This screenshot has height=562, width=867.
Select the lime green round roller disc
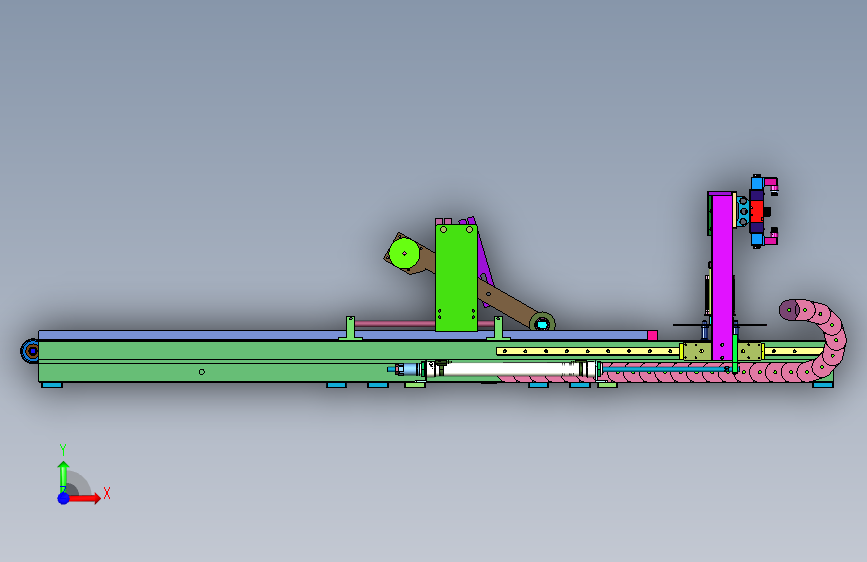(x=404, y=253)
